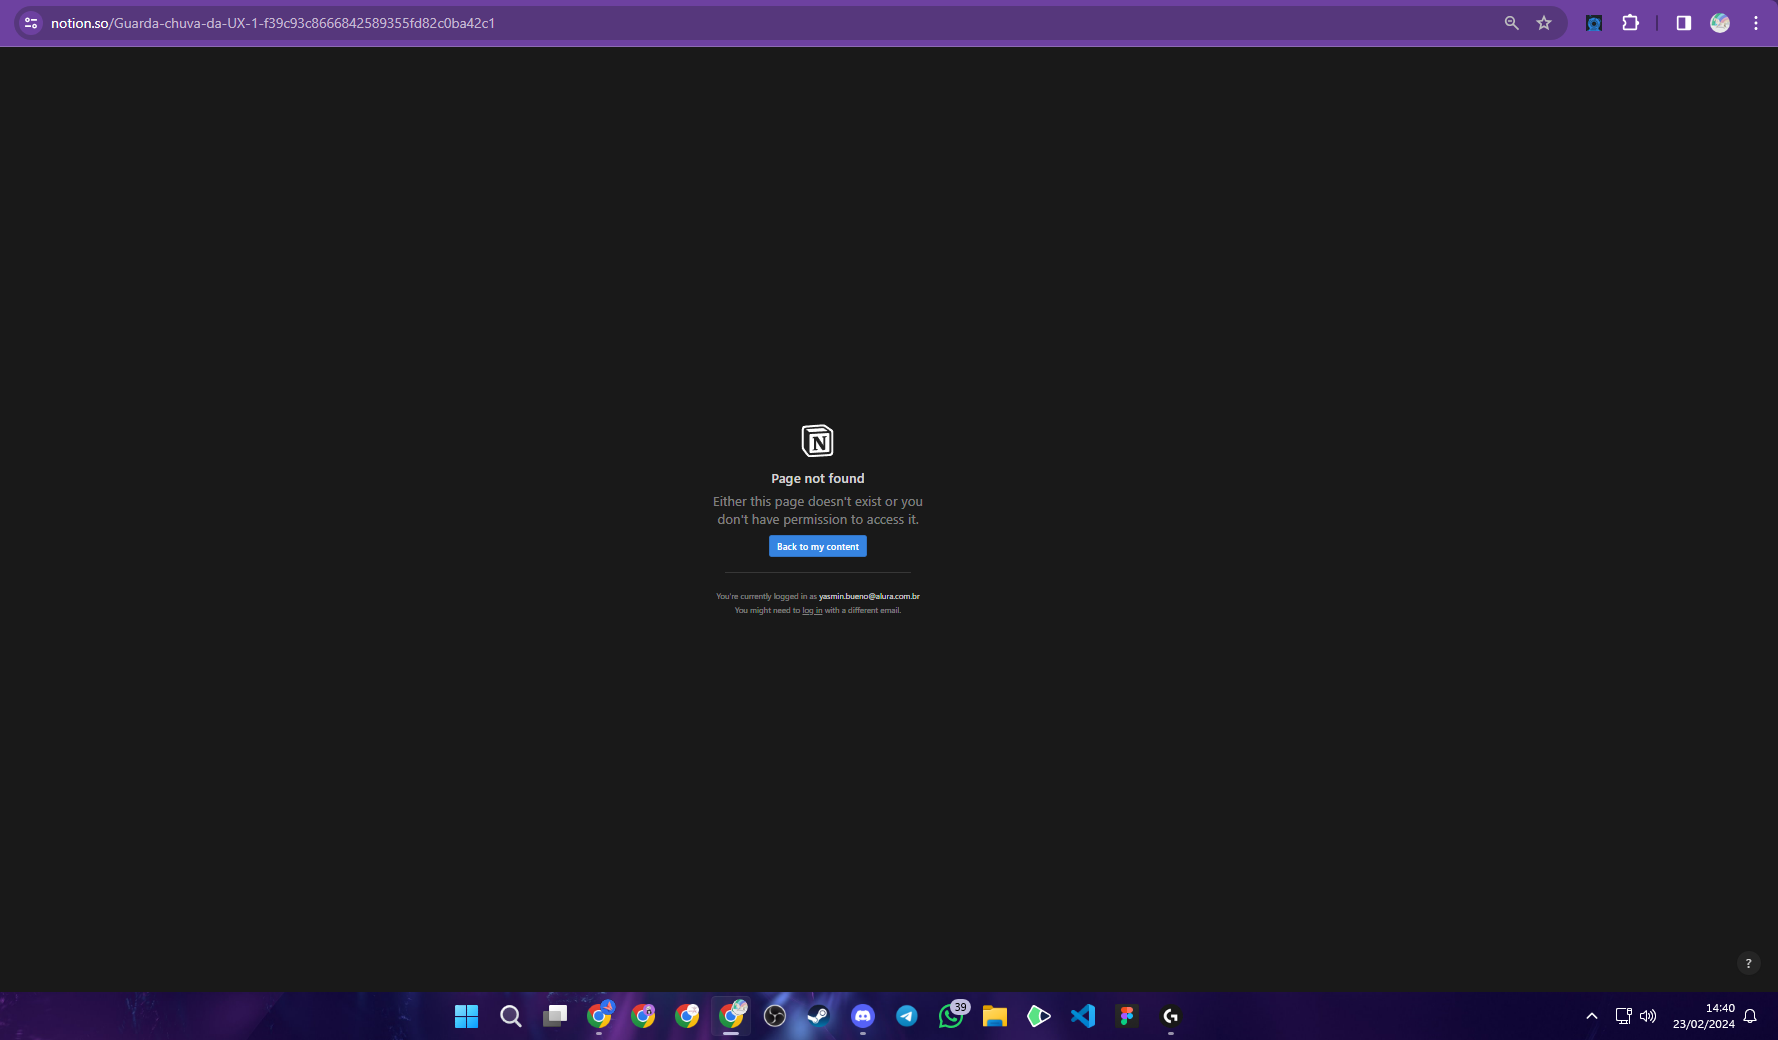Open the volume control in system tray
The height and width of the screenshot is (1040, 1778).
pyautogui.click(x=1648, y=1016)
